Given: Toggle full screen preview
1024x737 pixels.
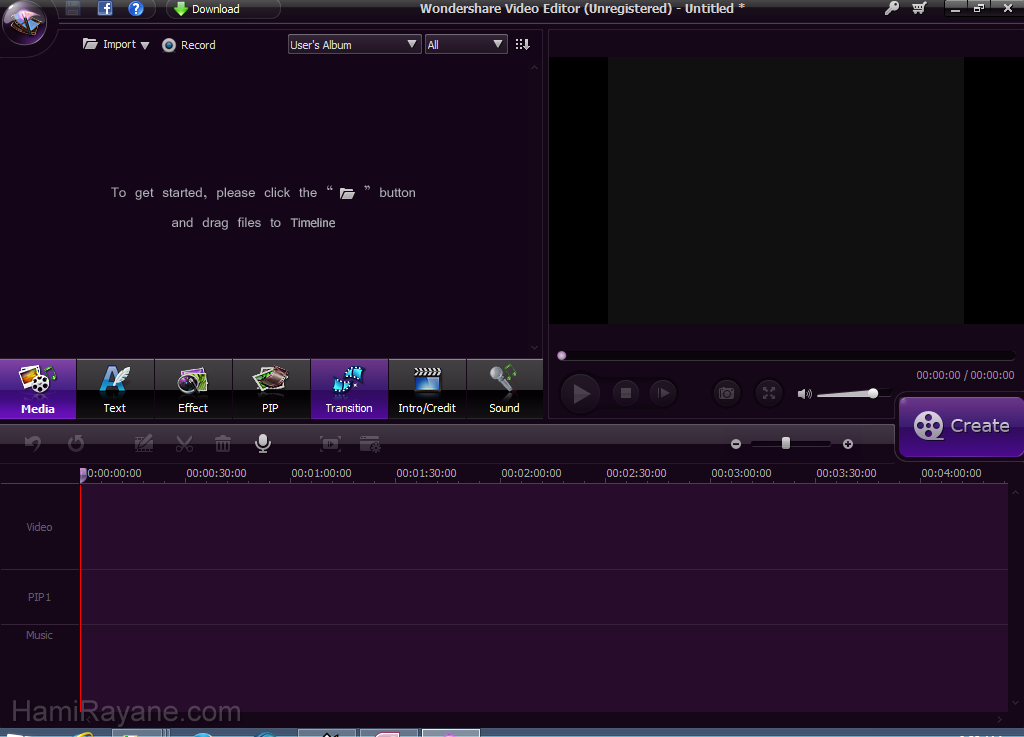Looking at the screenshot, I should 769,393.
